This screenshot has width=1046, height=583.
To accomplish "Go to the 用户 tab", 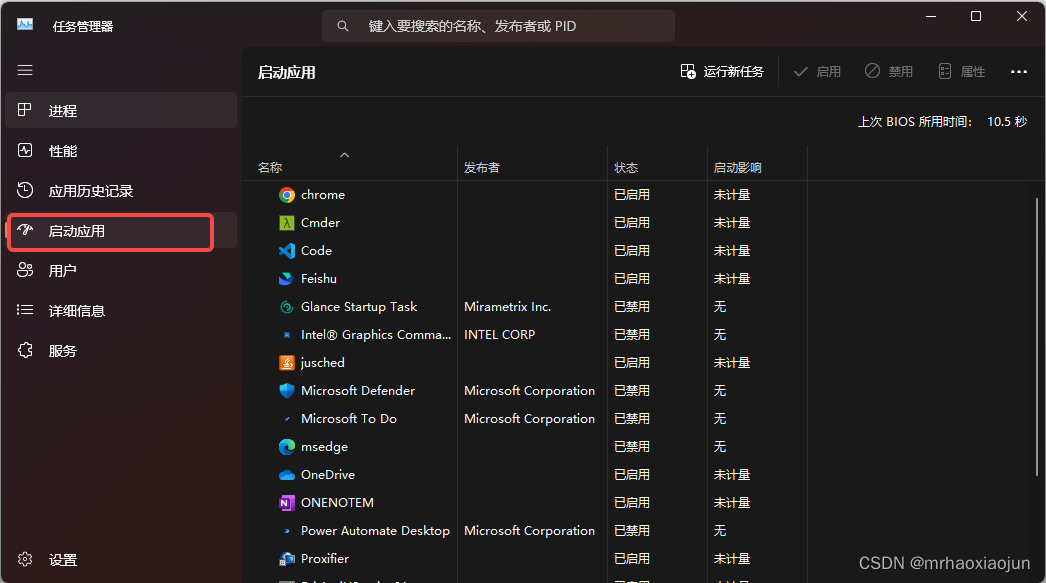I will coord(121,270).
